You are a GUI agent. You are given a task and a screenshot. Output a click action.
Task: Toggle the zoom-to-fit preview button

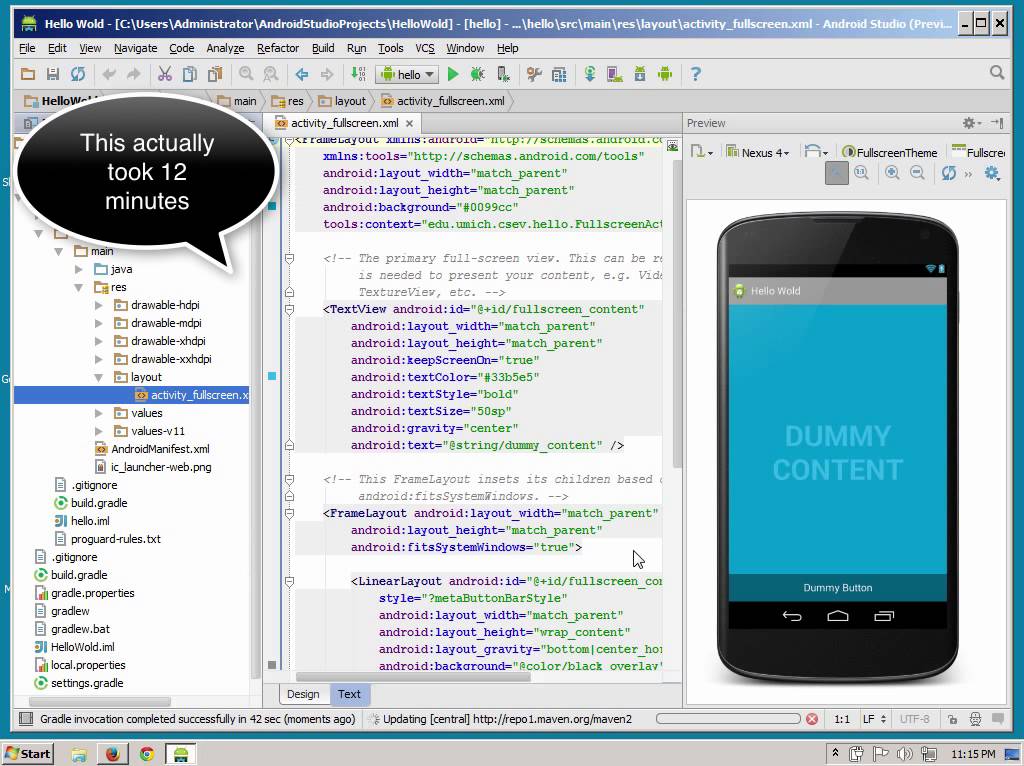point(837,172)
